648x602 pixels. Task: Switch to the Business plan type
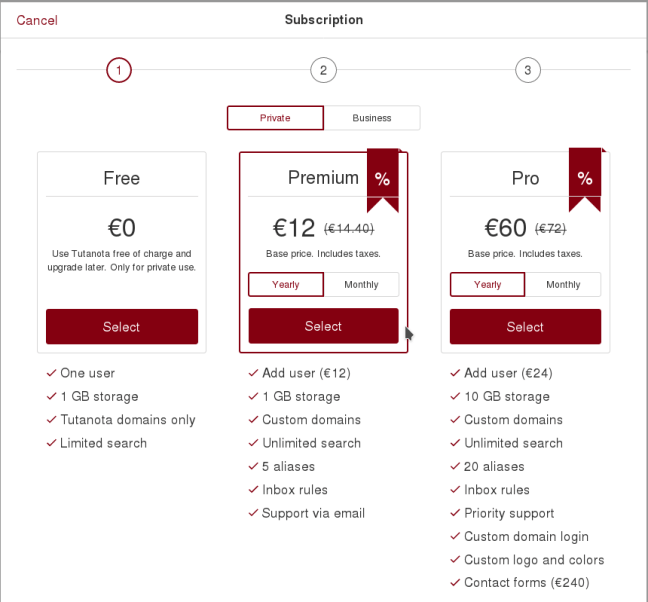click(x=372, y=118)
